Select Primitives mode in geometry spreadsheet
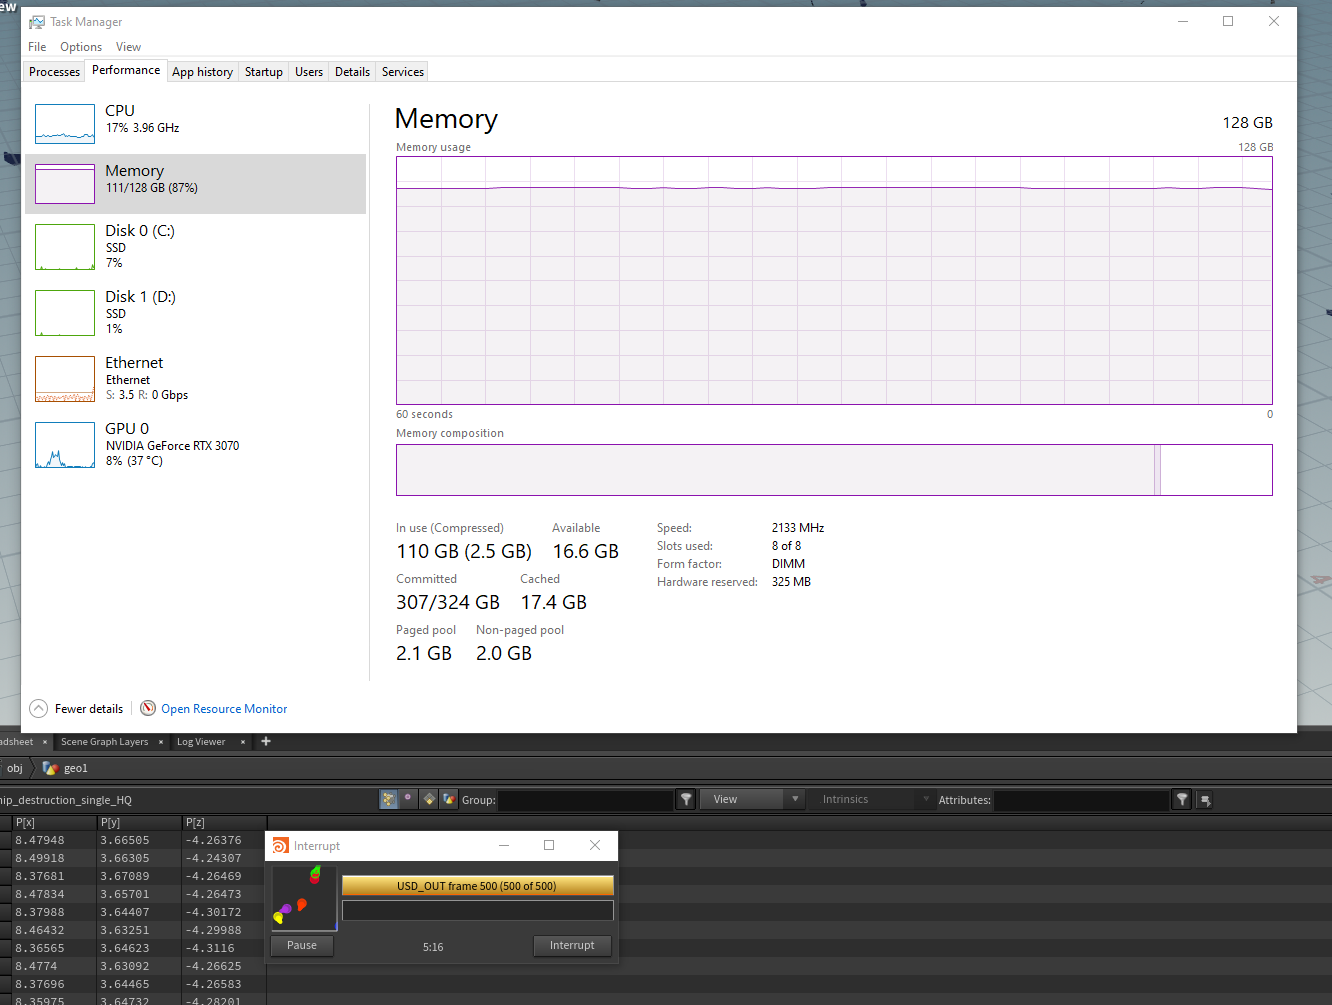1332x1005 pixels. (429, 799)
